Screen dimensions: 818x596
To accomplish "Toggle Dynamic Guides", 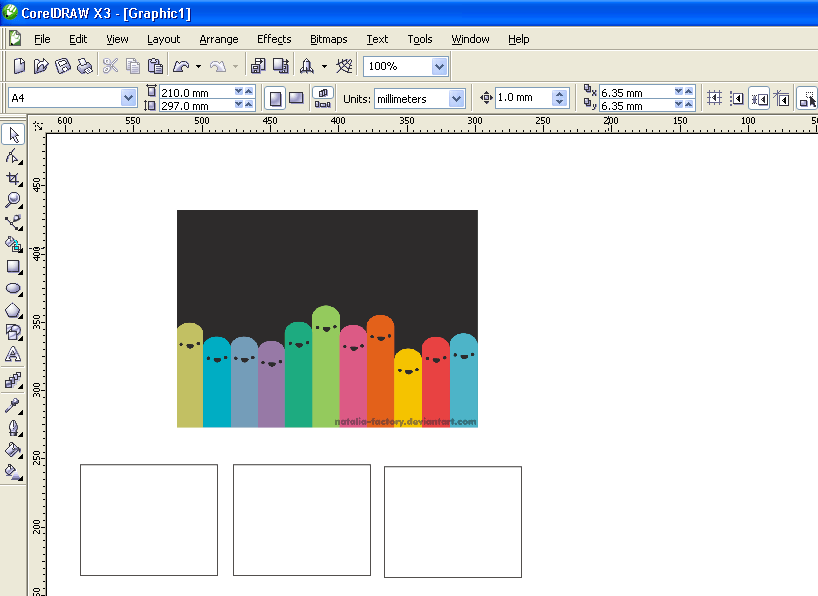I will [781, 98].
